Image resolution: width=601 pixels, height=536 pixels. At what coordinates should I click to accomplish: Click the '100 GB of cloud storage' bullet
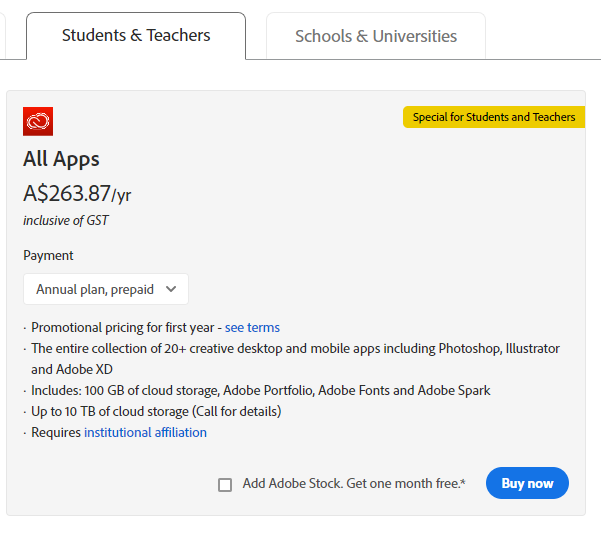pos(260,391)
